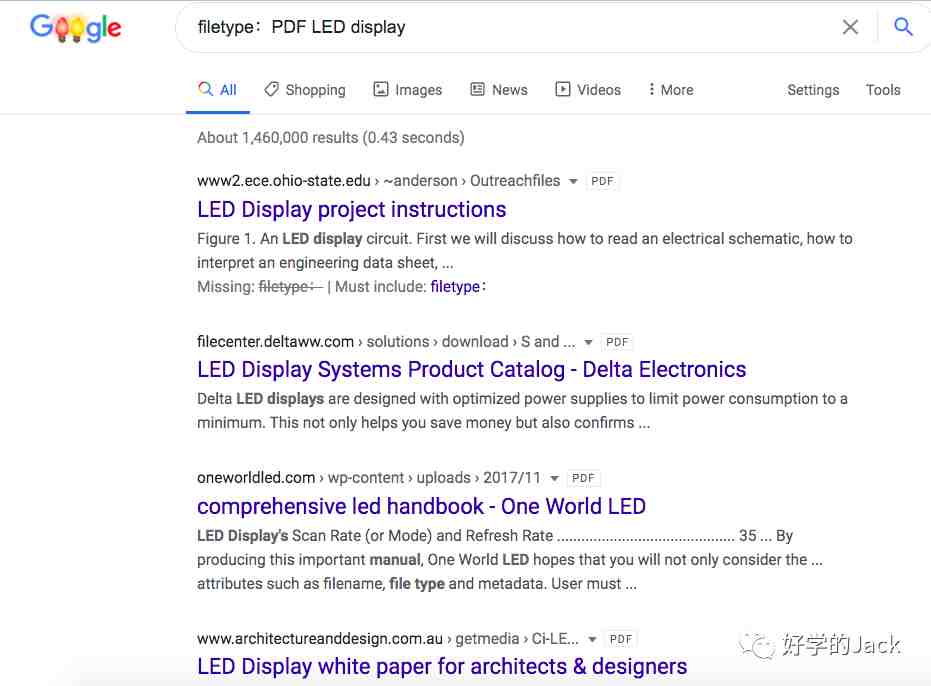
Task: Click inside the search query field
Action: pos(500,27)
